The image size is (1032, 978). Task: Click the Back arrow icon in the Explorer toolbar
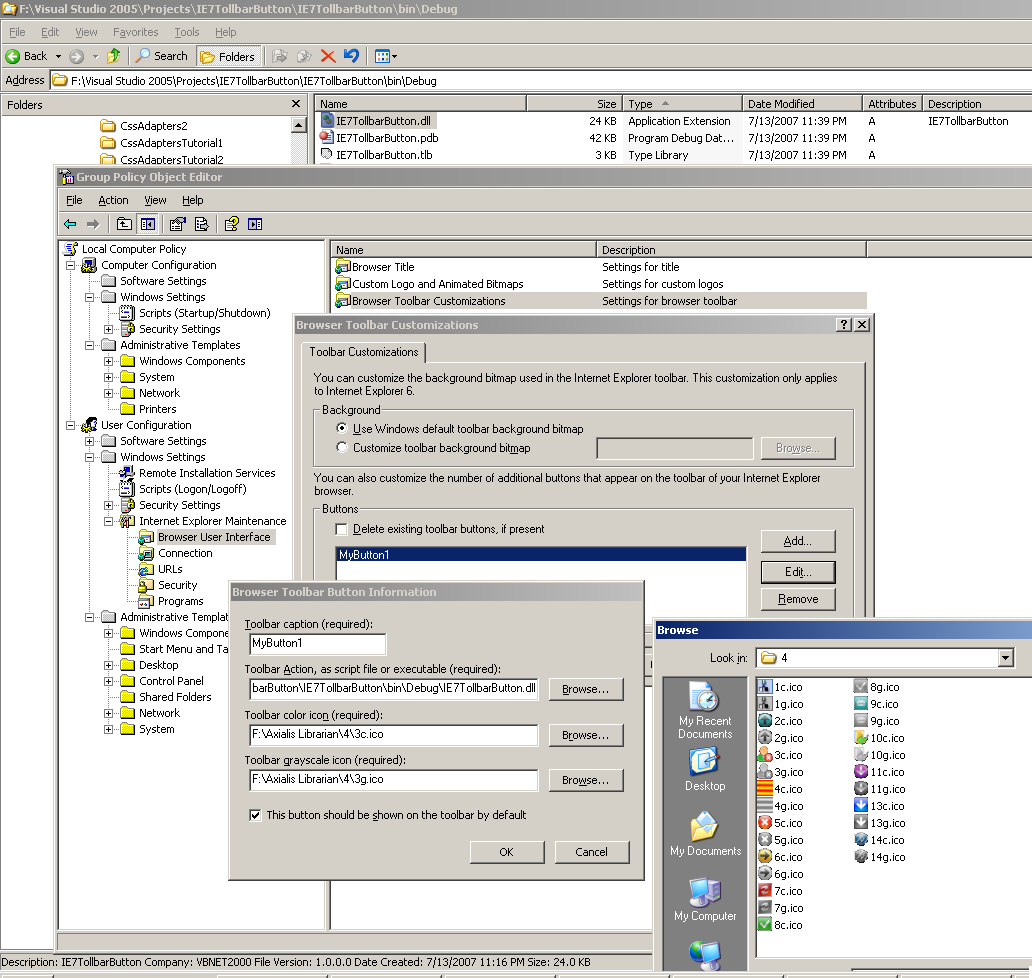click(13, 56)
